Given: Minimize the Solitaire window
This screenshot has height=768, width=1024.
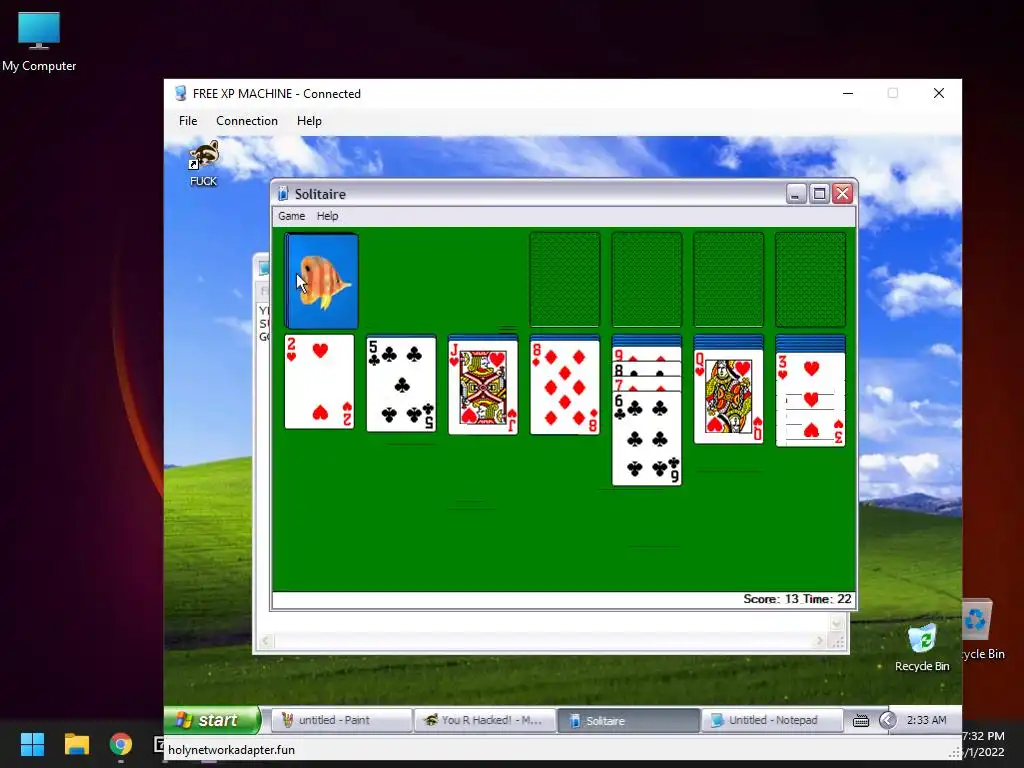Looking at the screenshot, I should click(796, 194).
